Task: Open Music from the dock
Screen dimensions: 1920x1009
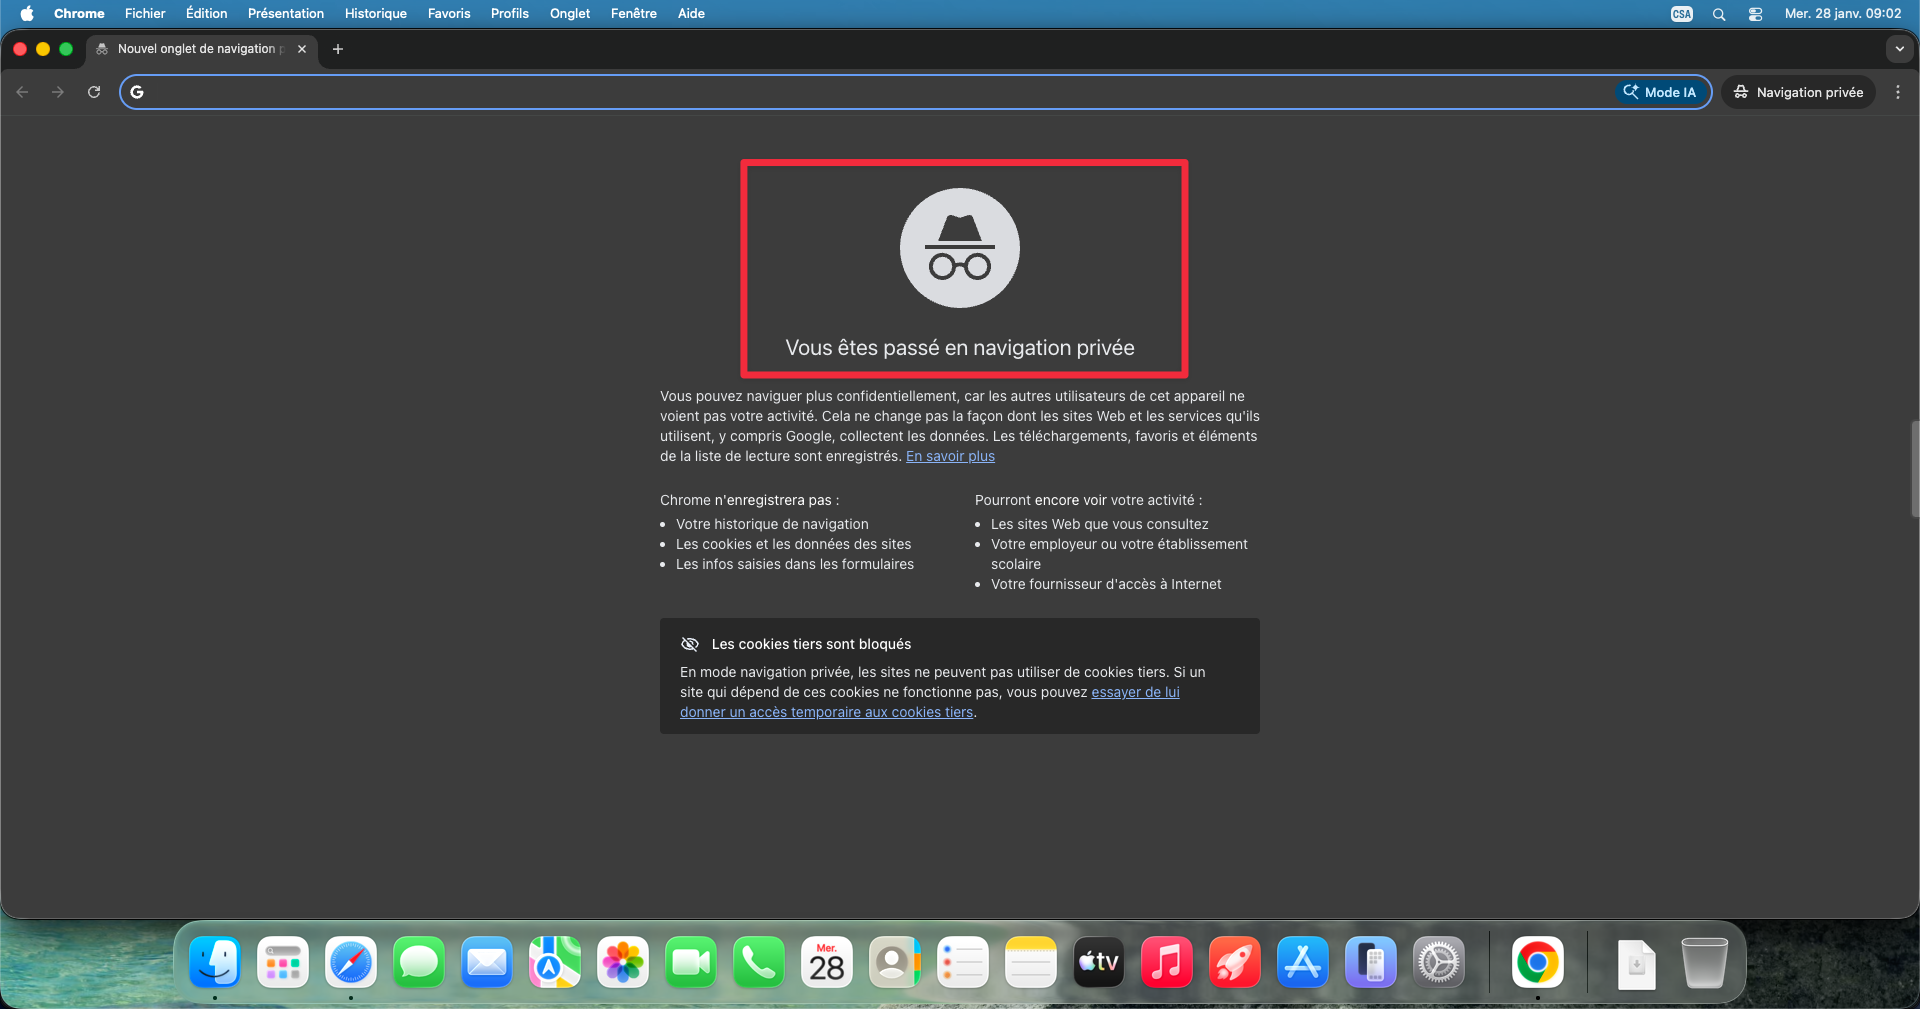Action: click(x=1167, y=962)
